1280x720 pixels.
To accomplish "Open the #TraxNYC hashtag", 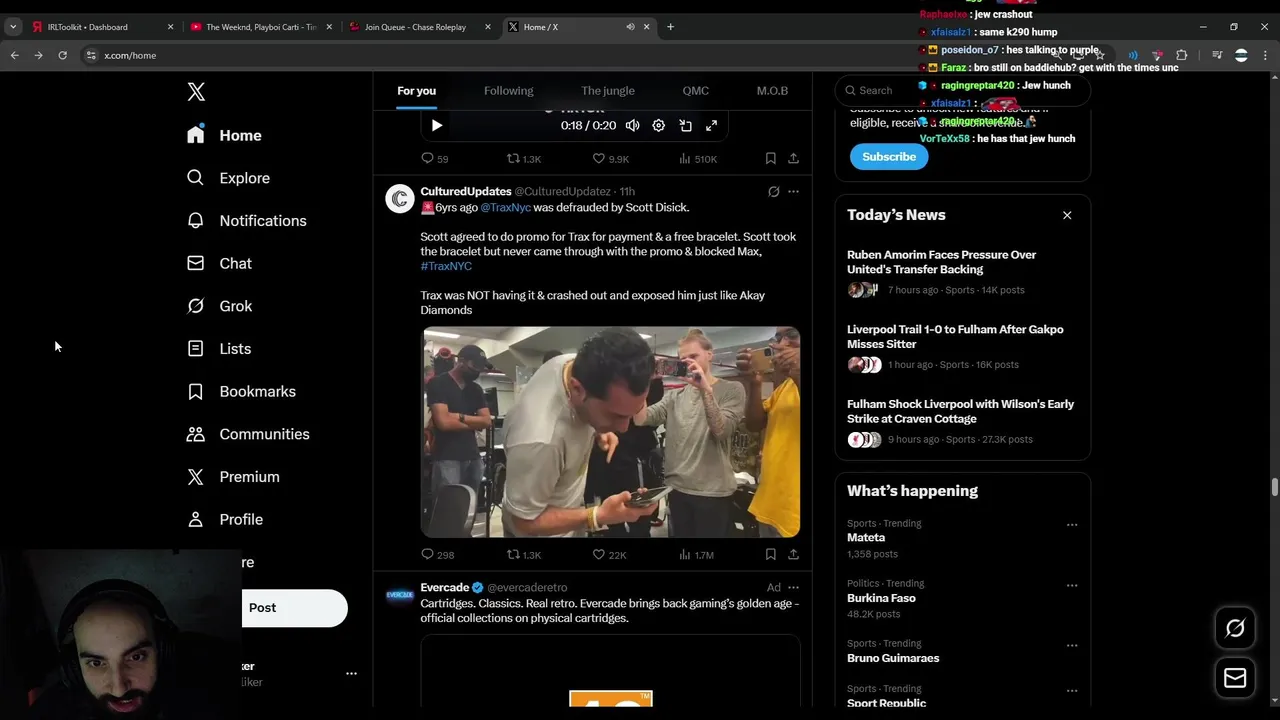I will [x=446, y=266].
